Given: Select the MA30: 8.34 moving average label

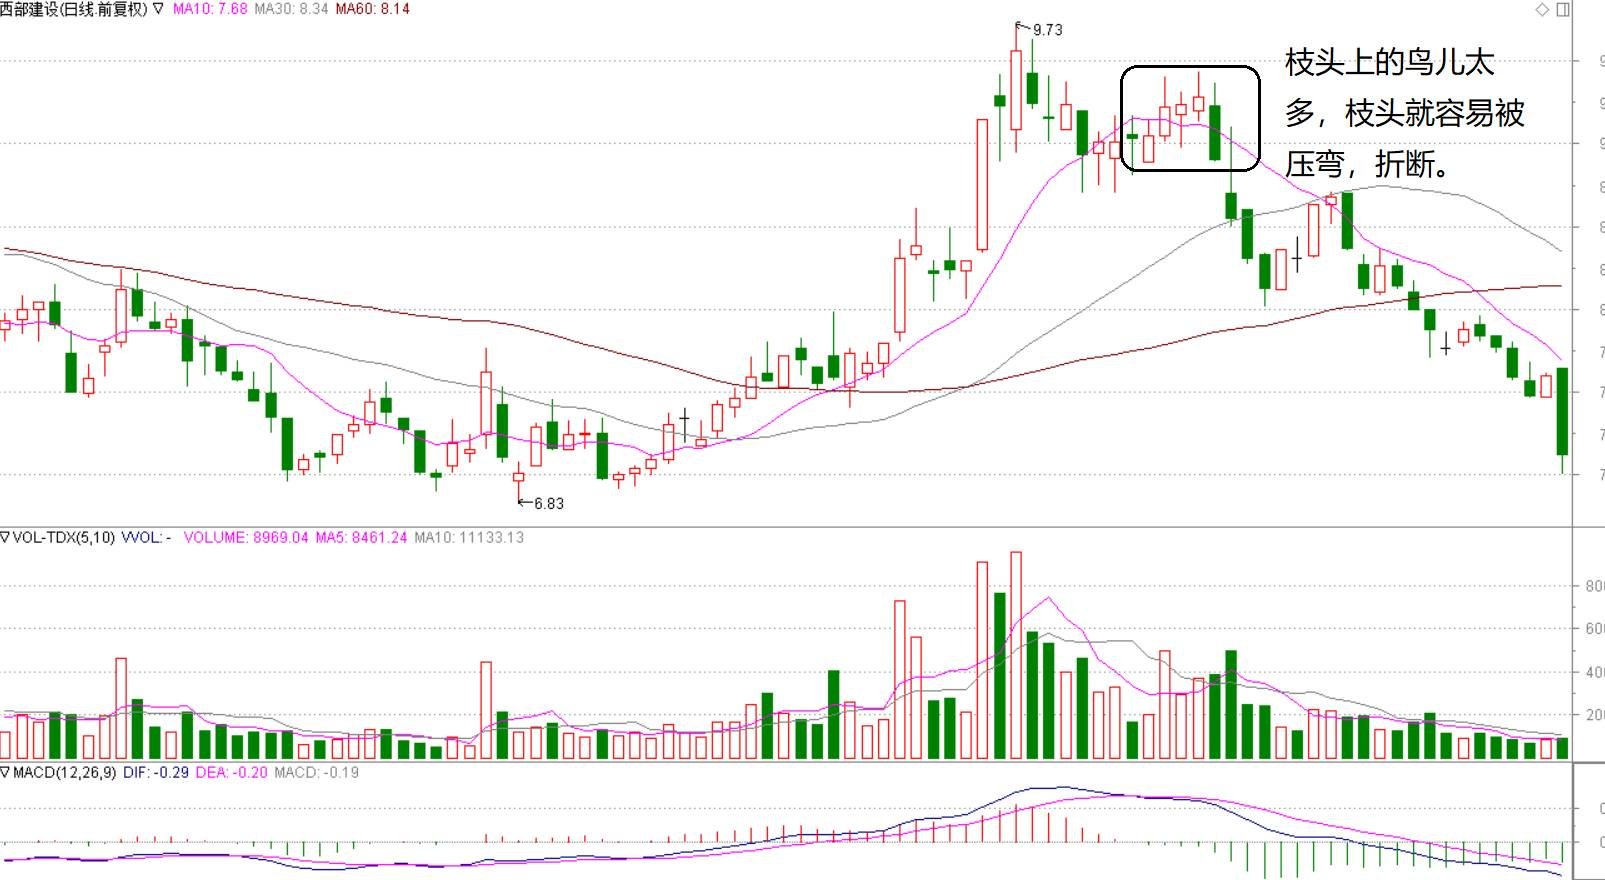Looking at the screenshot, I should pyautogui.click(x=291, y=9).
